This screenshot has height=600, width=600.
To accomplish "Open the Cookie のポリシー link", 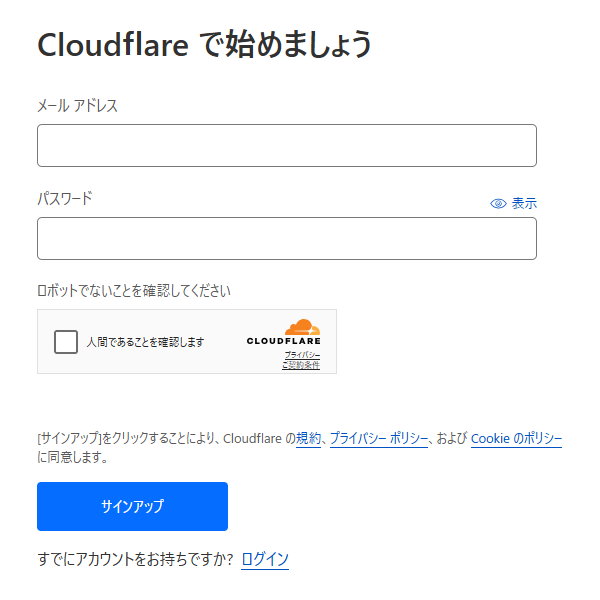I will pos(516,438).
